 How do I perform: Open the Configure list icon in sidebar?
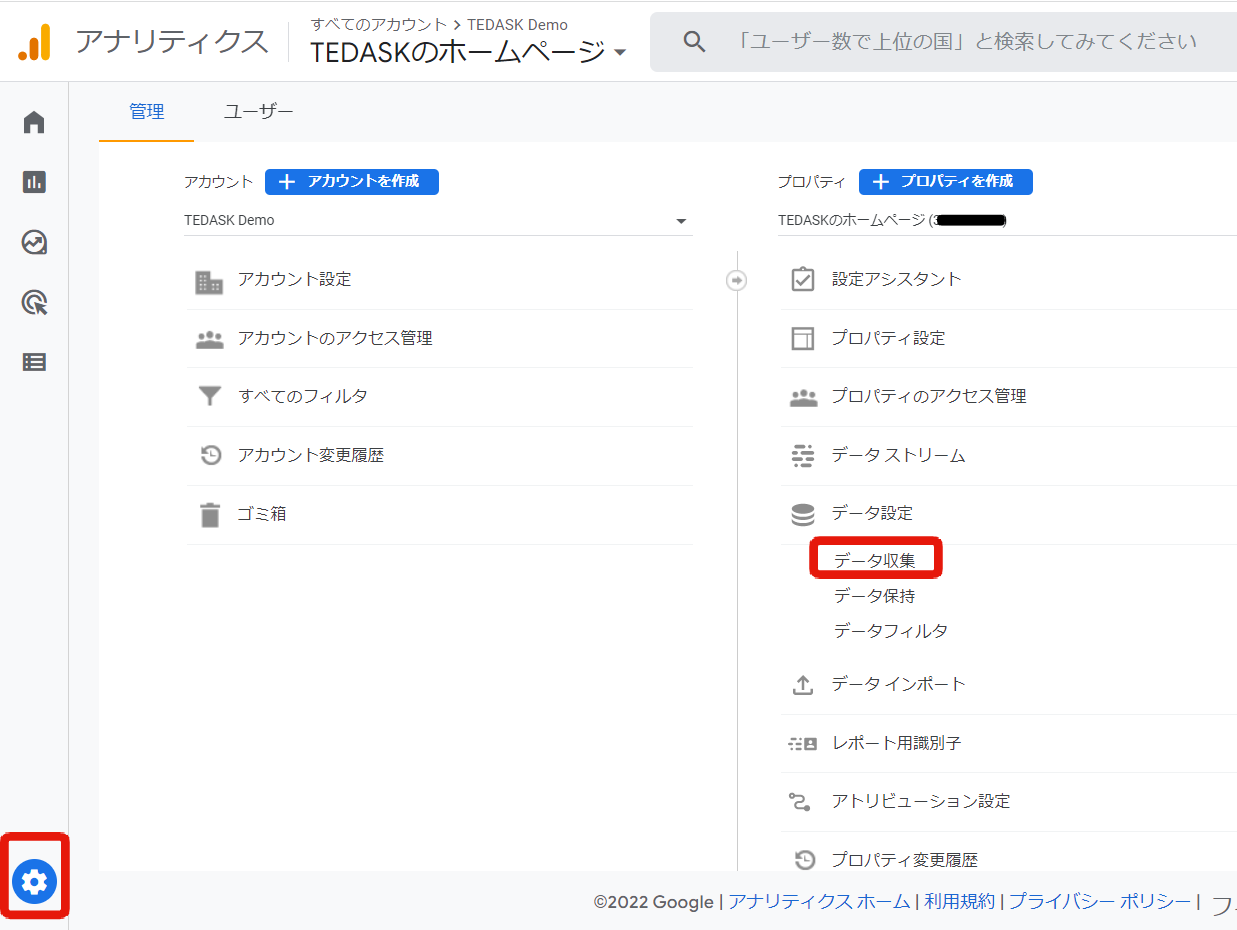coord(34,362)
